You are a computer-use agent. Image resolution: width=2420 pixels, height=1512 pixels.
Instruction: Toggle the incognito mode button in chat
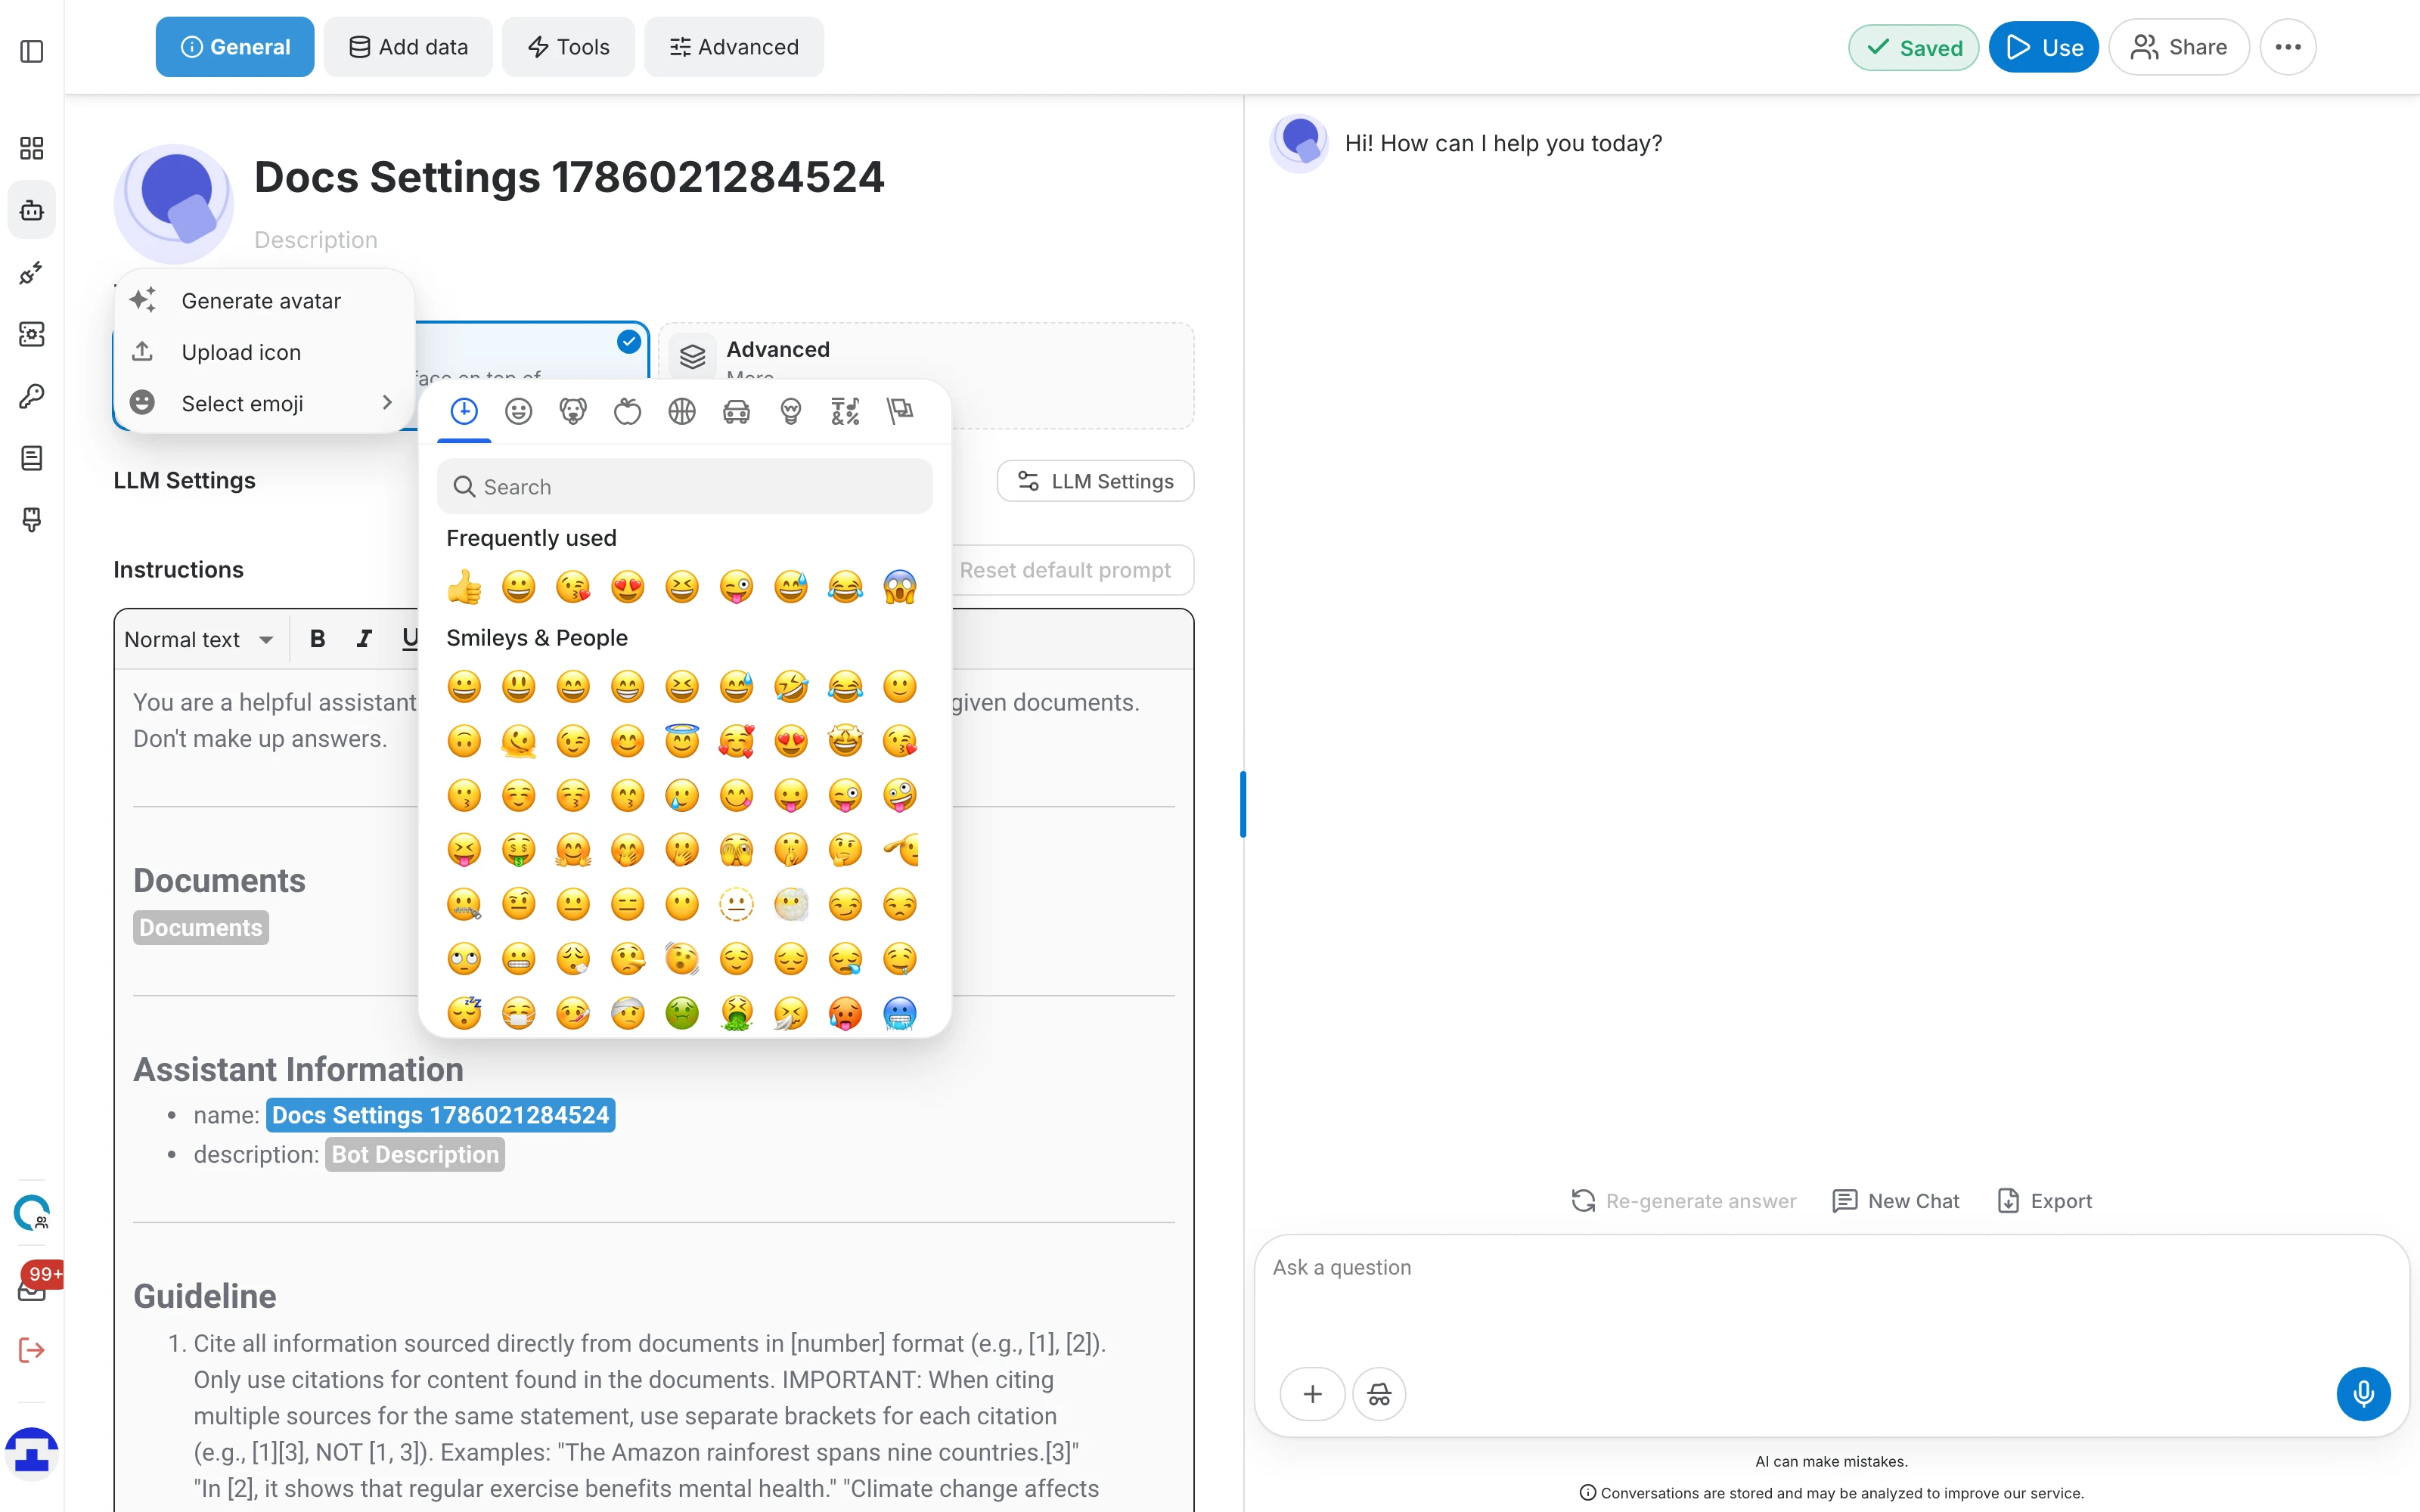tap(1379, 1394)
